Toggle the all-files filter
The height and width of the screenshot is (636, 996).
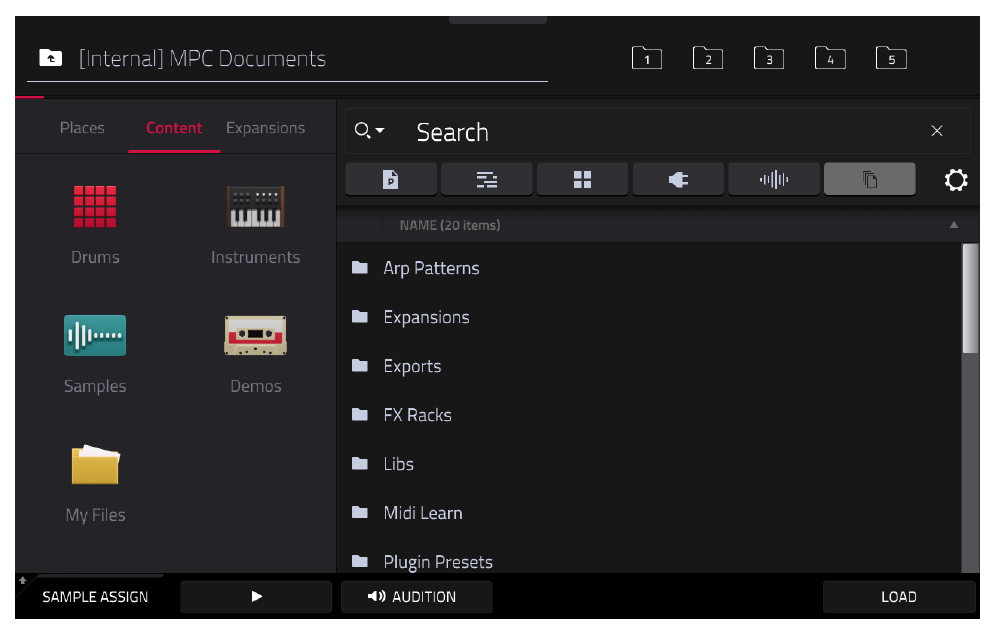point(870,179)
